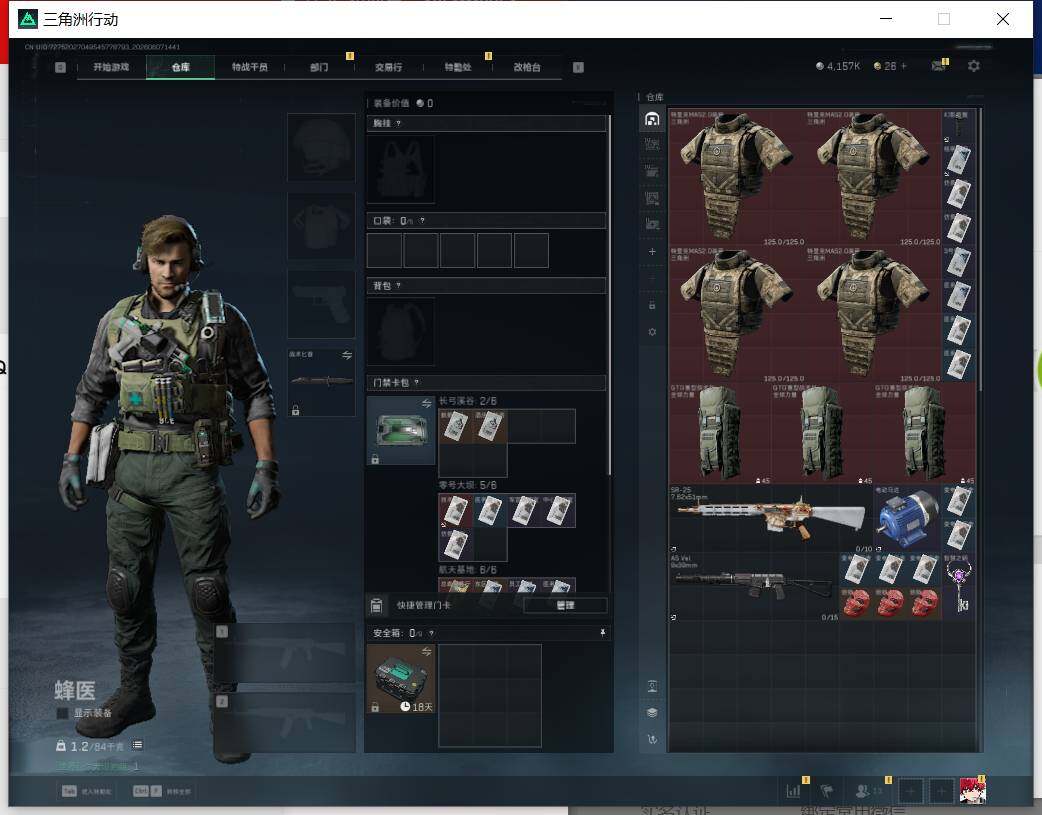Click the AS Val rifle in warehouse
1042x815 pixels.
coord(754,586)
